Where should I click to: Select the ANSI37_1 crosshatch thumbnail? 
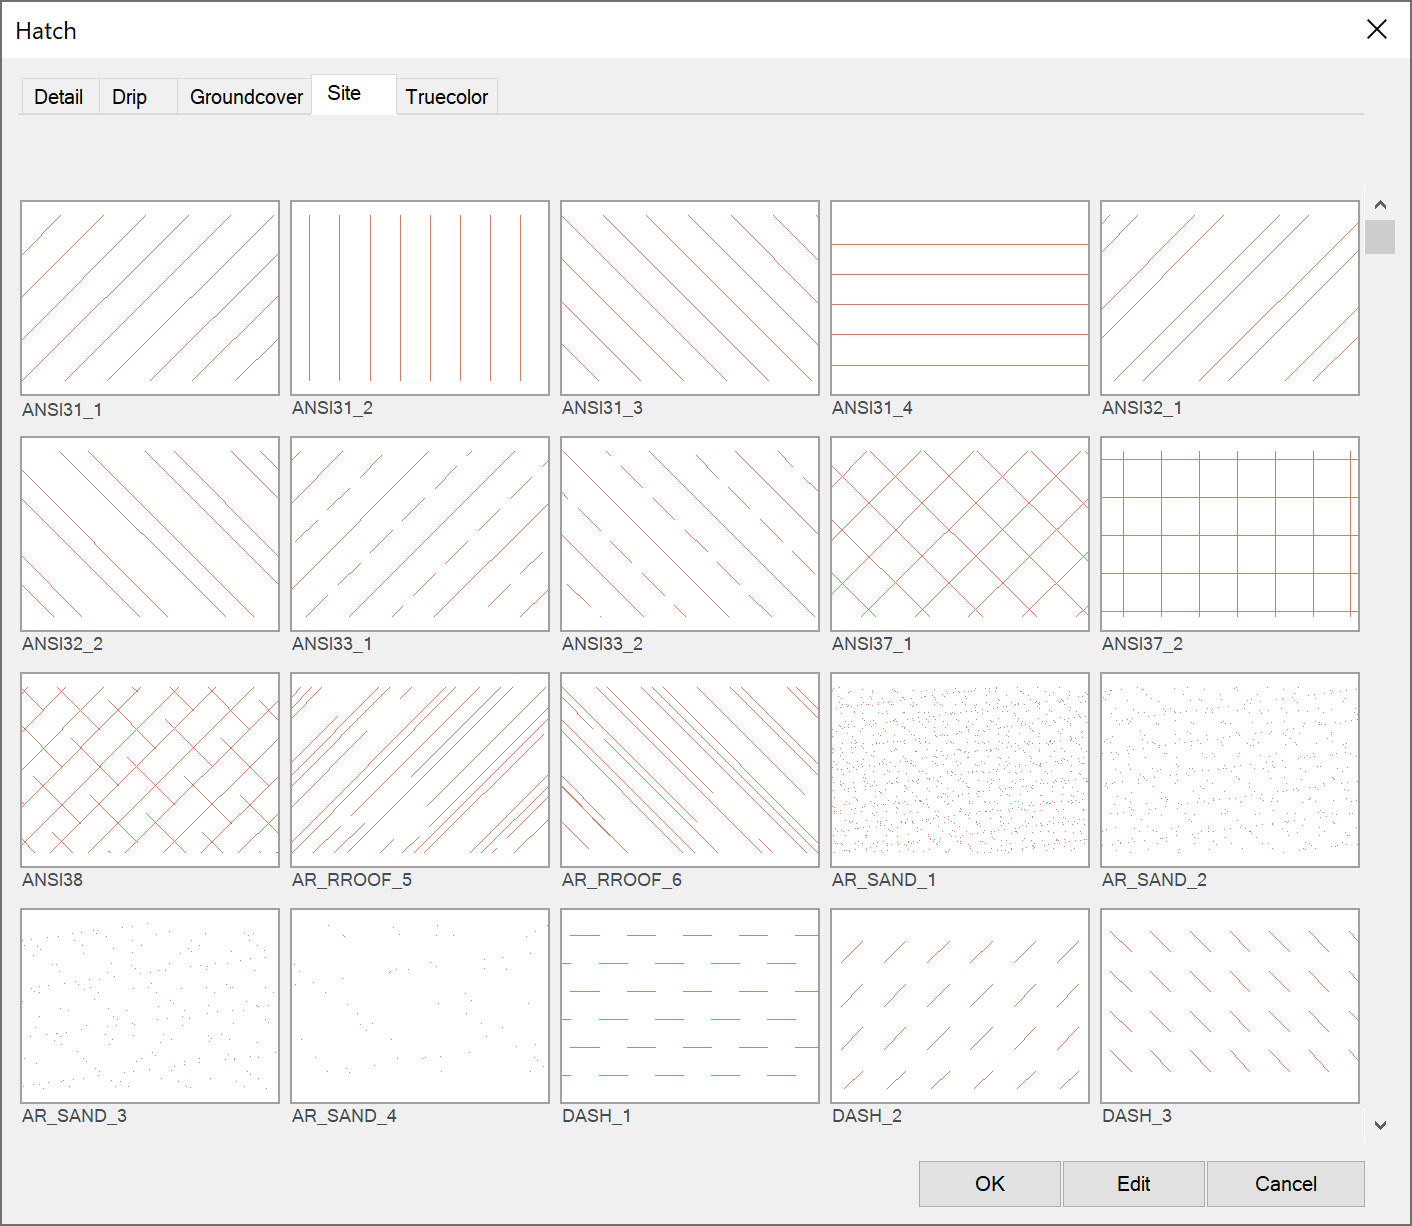pos(960,534)
